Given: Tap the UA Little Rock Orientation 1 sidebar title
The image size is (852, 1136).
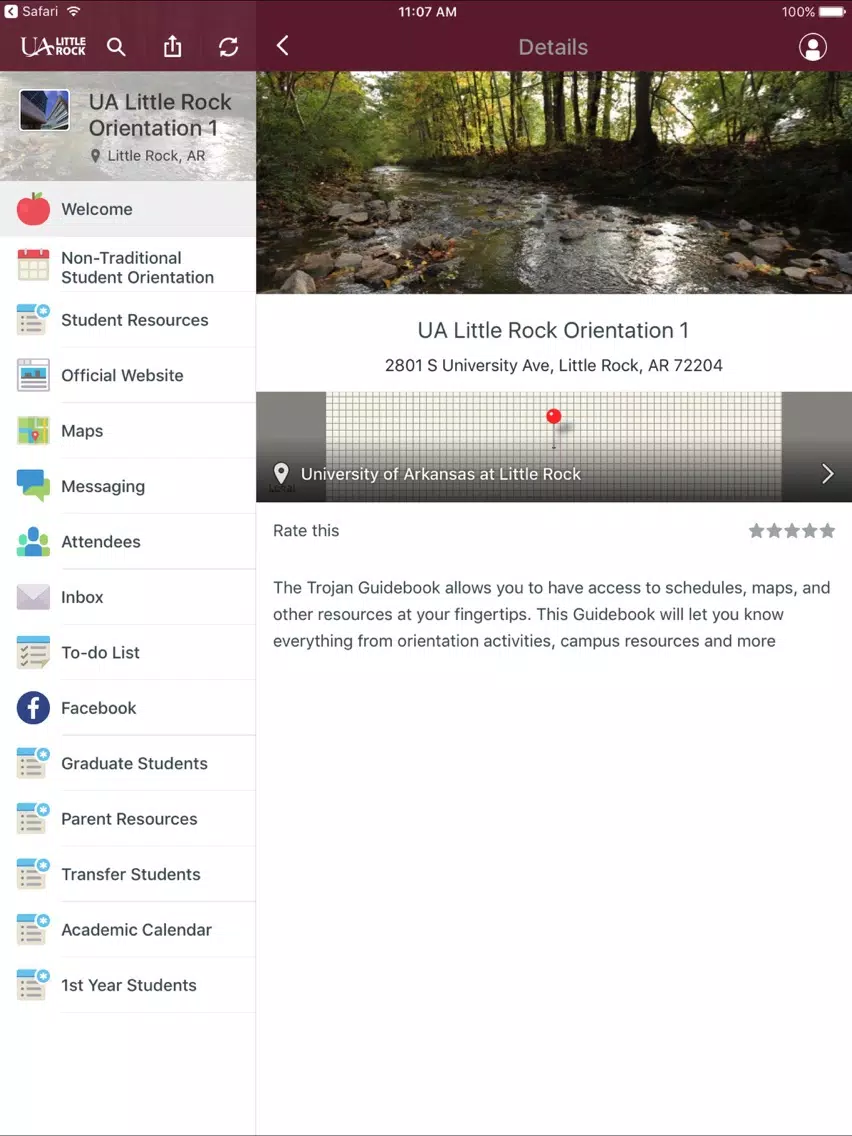Looking at the screenshot, I should [x=160, y=114].
